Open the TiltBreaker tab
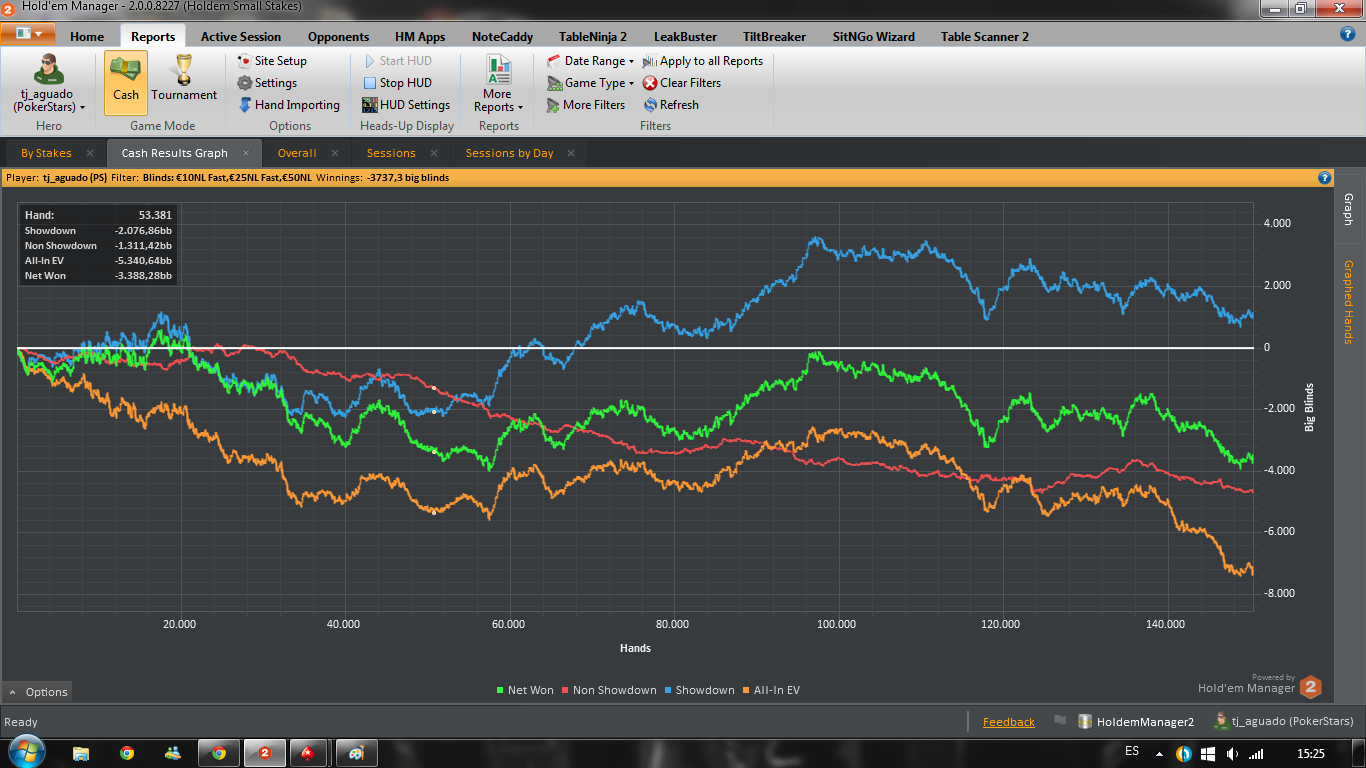 pyautogui.click(x=774, y=36)
